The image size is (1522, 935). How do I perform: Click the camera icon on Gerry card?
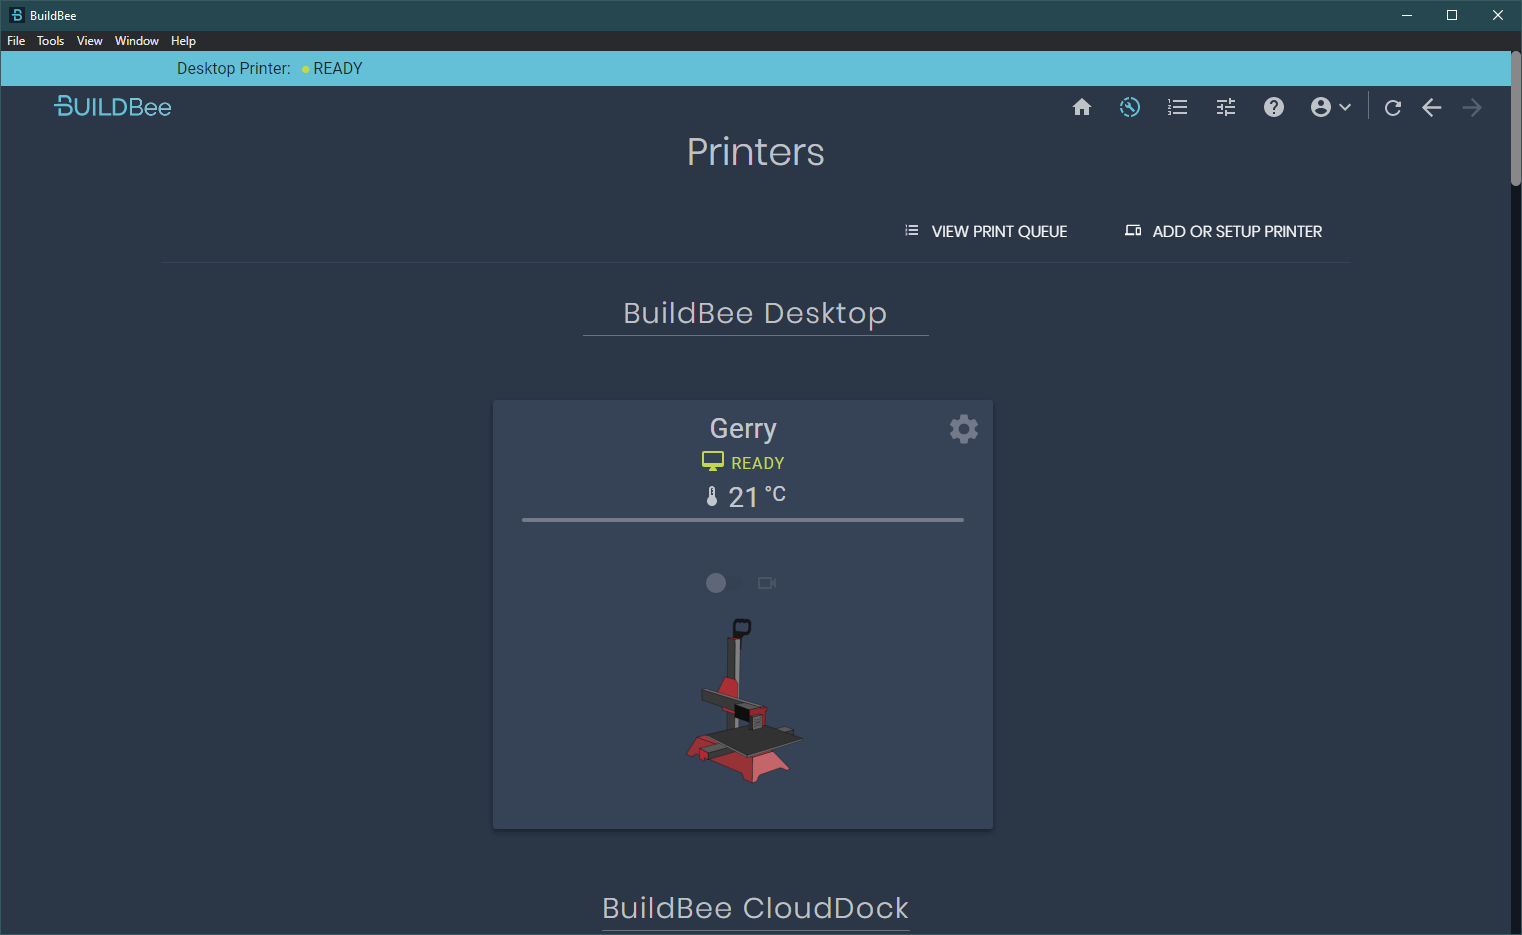(767, 583)
